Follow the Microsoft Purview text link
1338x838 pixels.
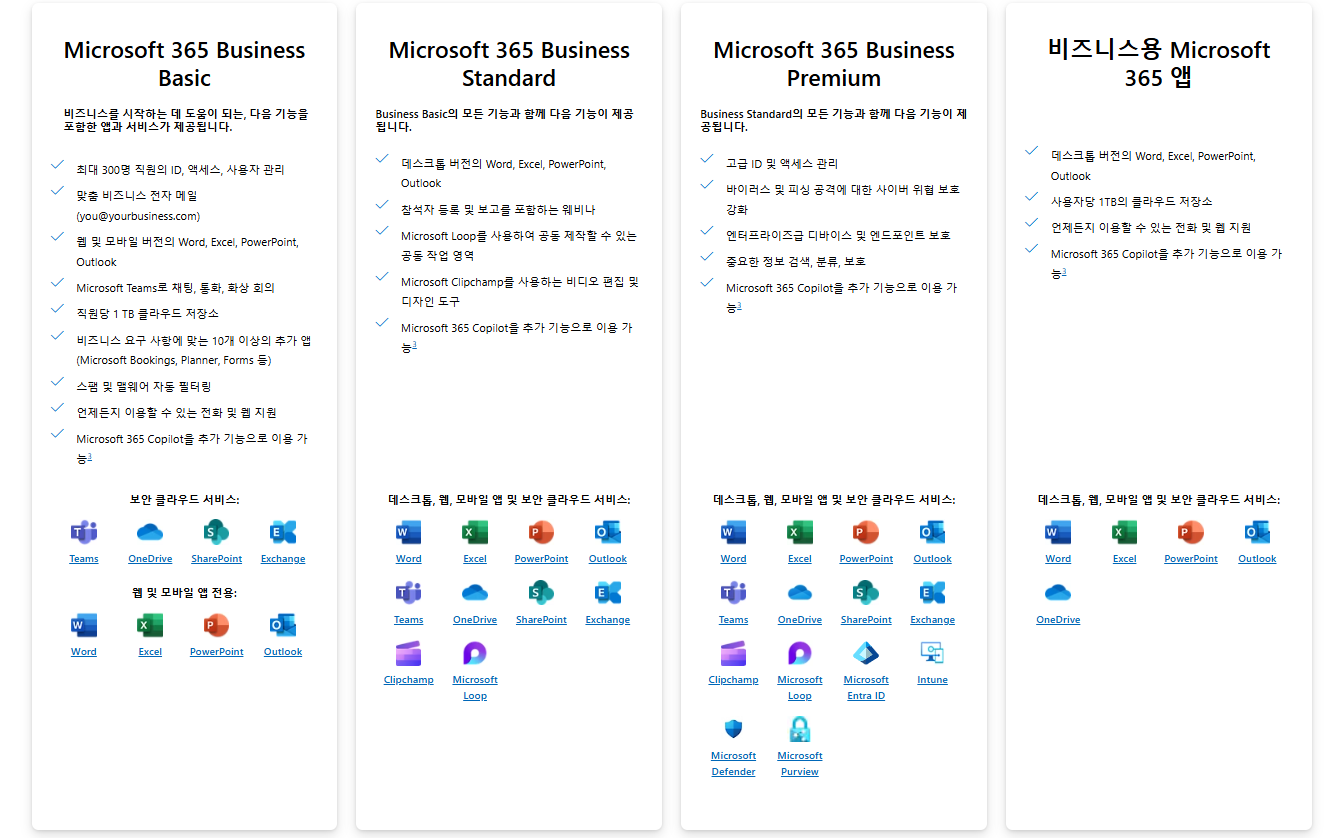(800, 764)
